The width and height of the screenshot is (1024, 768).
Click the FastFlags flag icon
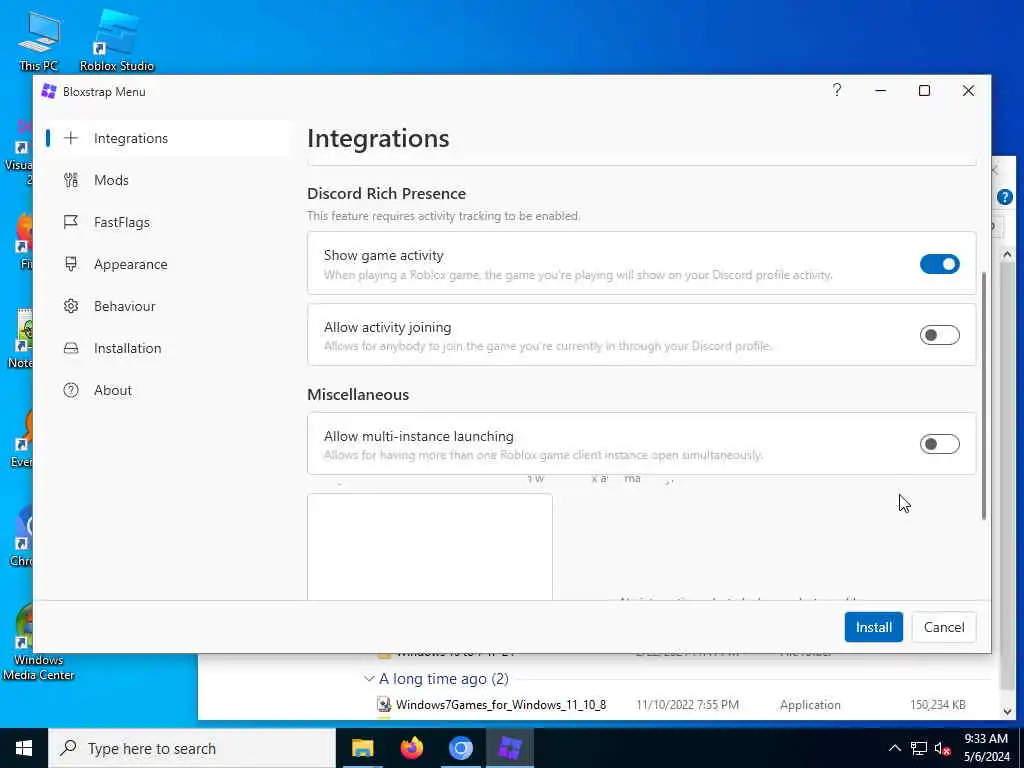click(71, 222)
